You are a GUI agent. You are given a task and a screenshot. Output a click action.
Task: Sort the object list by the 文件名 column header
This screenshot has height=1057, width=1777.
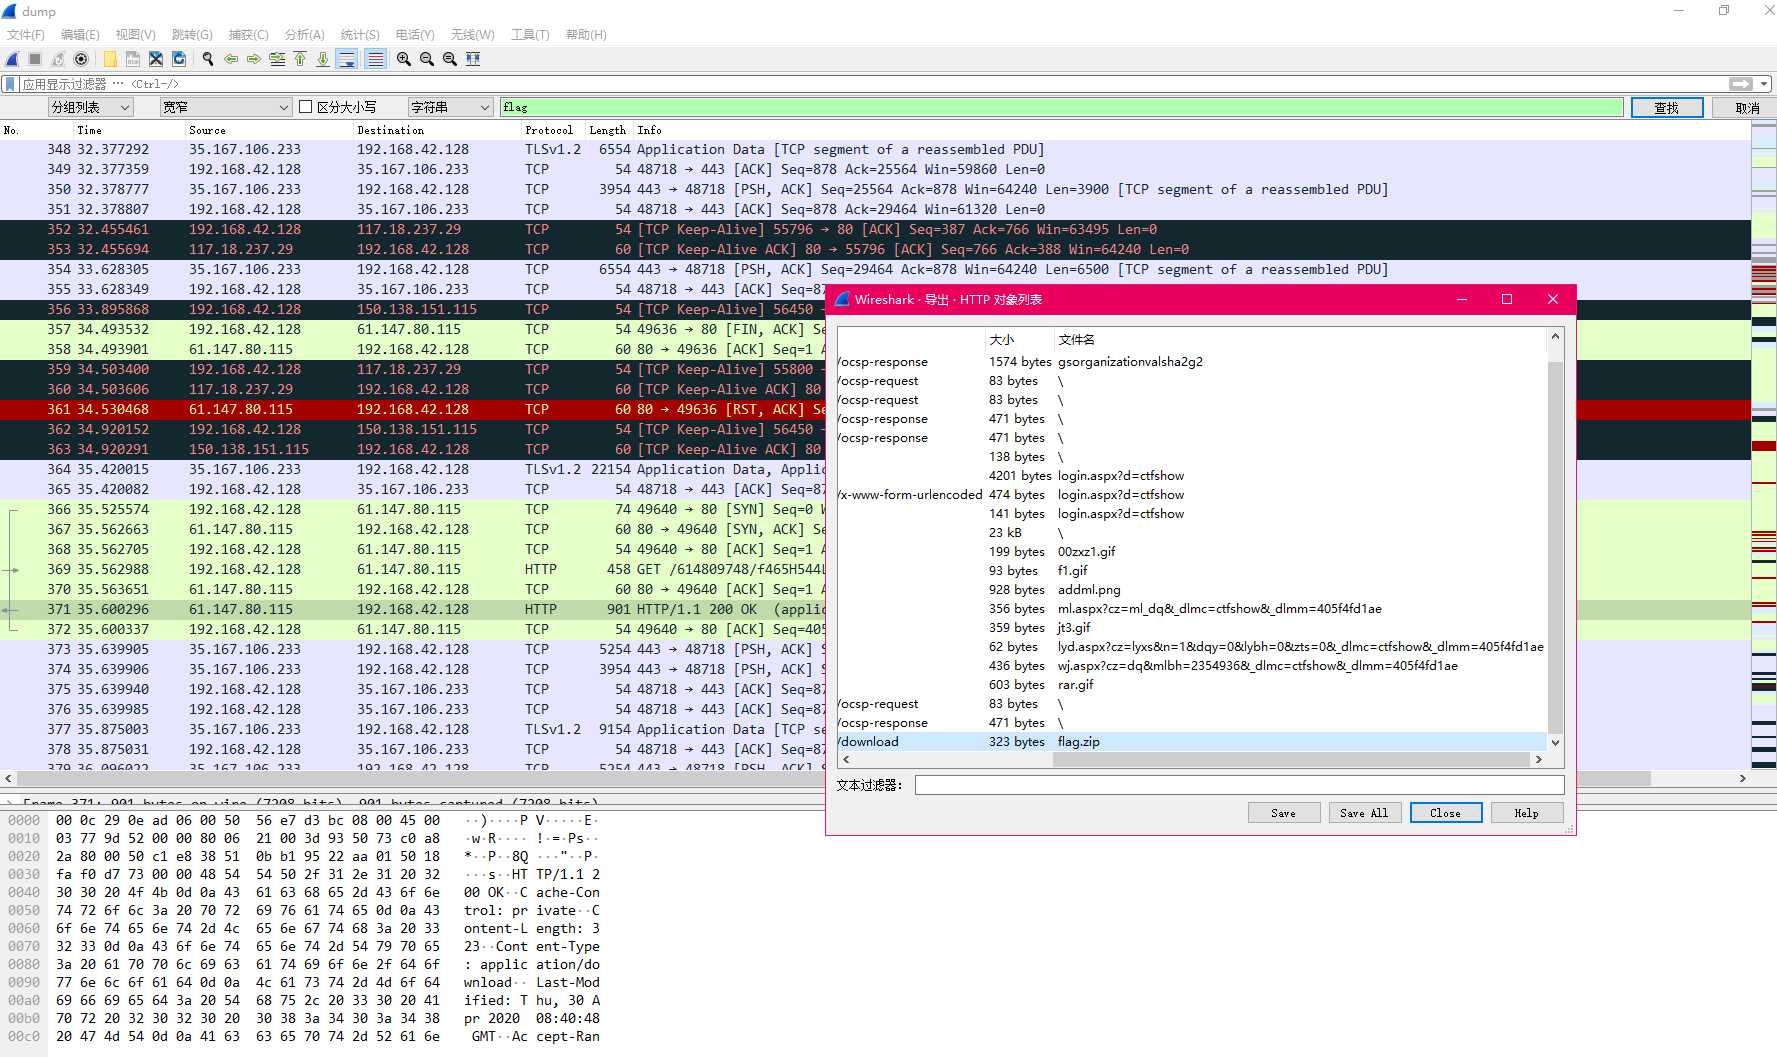point(1300,340)
